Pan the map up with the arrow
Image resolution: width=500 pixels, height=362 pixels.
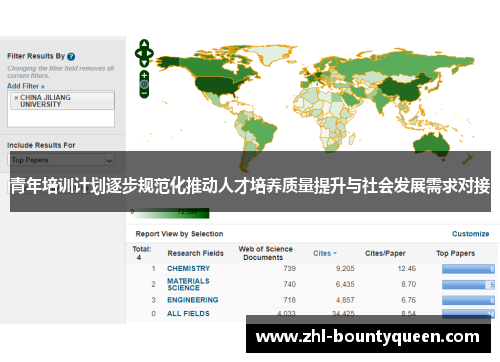(x=144, y=44)
